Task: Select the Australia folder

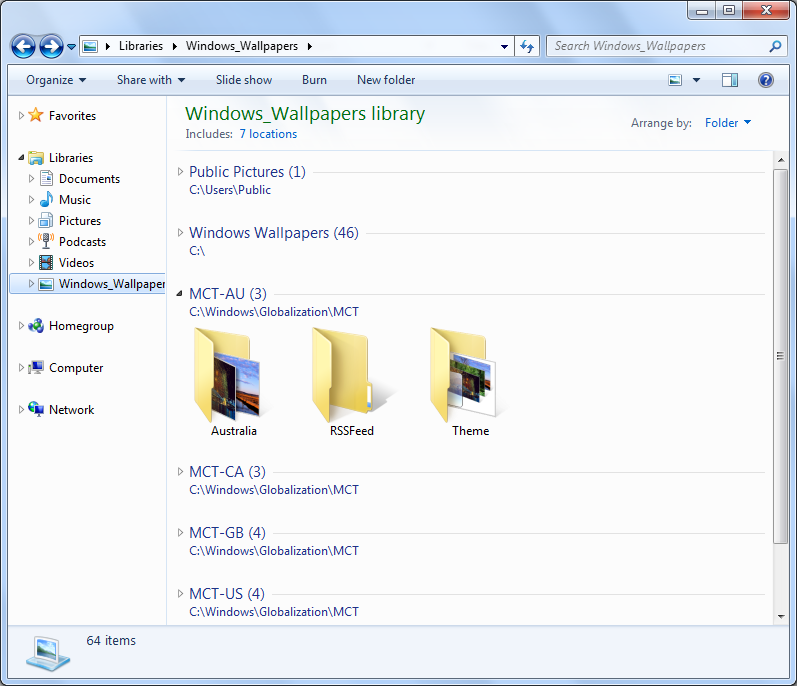Action: pyautogui.click(x=231, y=382)
